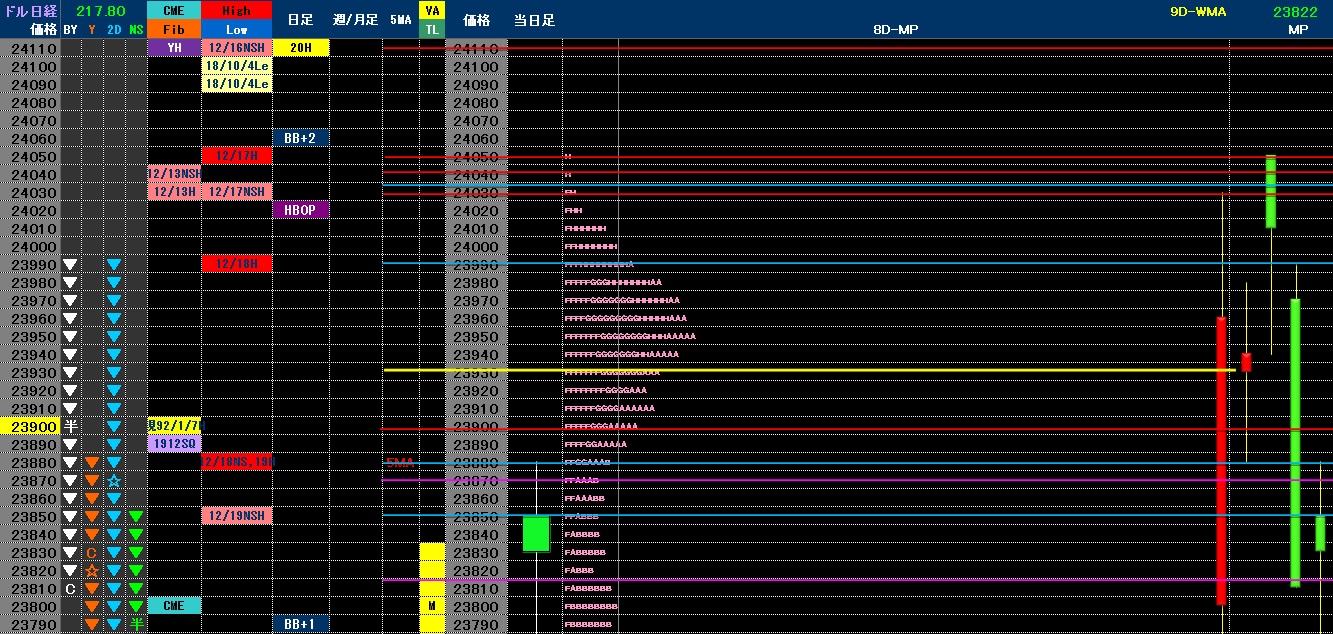Click the BB+2 cell
This screenshot has height=634, width=1333.
(301, 138)
